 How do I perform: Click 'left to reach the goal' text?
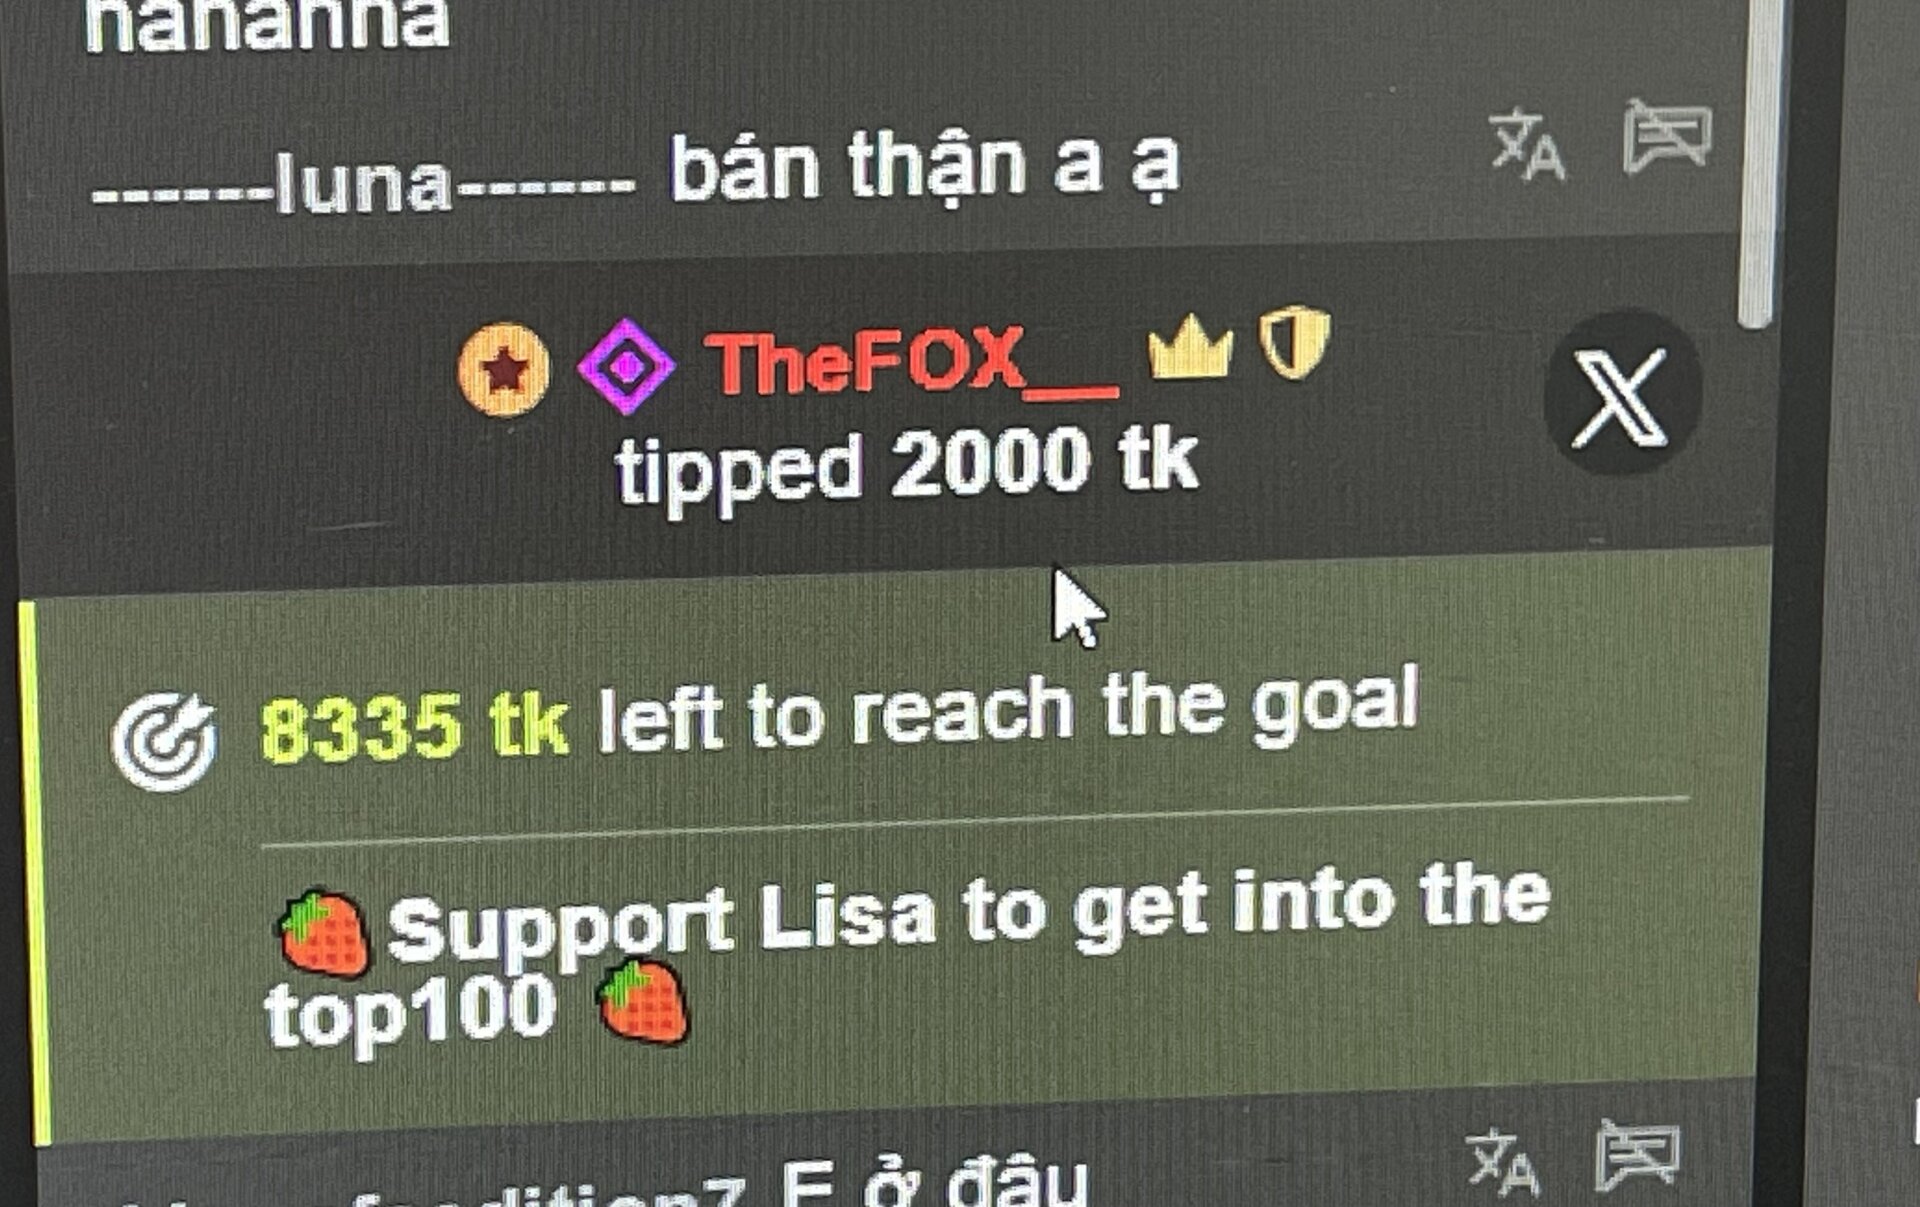1008,710
